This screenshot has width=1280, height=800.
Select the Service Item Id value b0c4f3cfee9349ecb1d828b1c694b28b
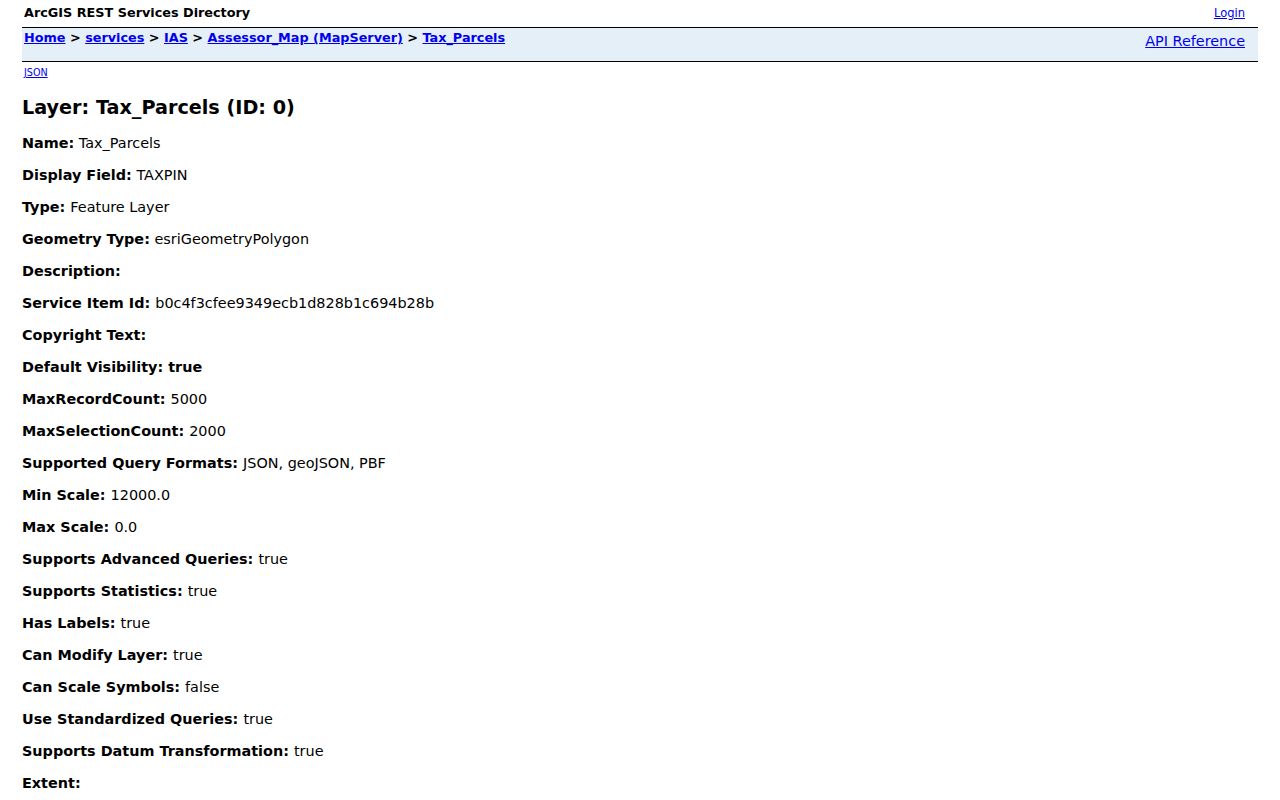[294, 303]
